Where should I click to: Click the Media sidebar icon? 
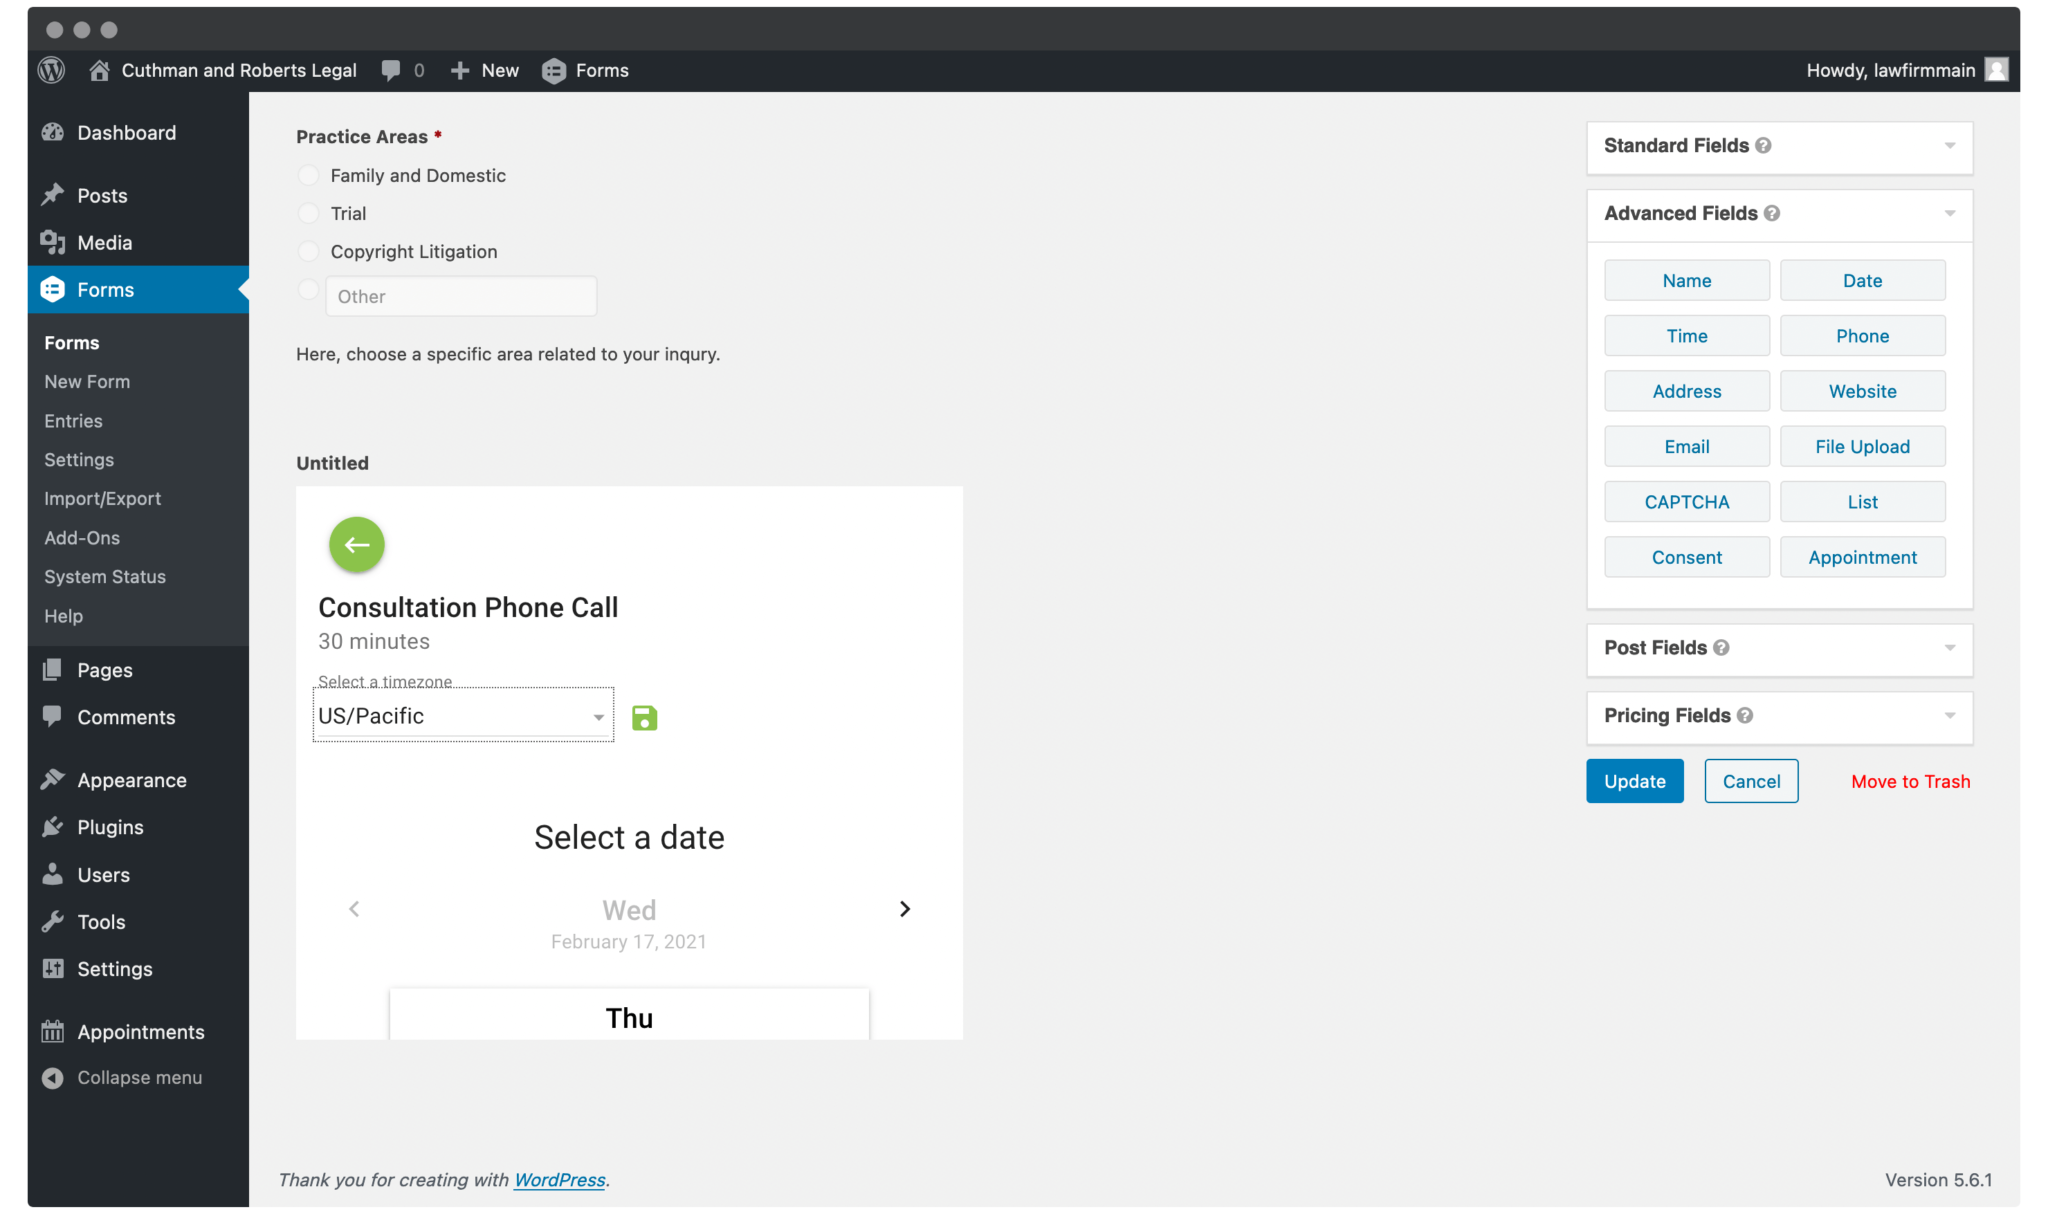coord(54,242)
